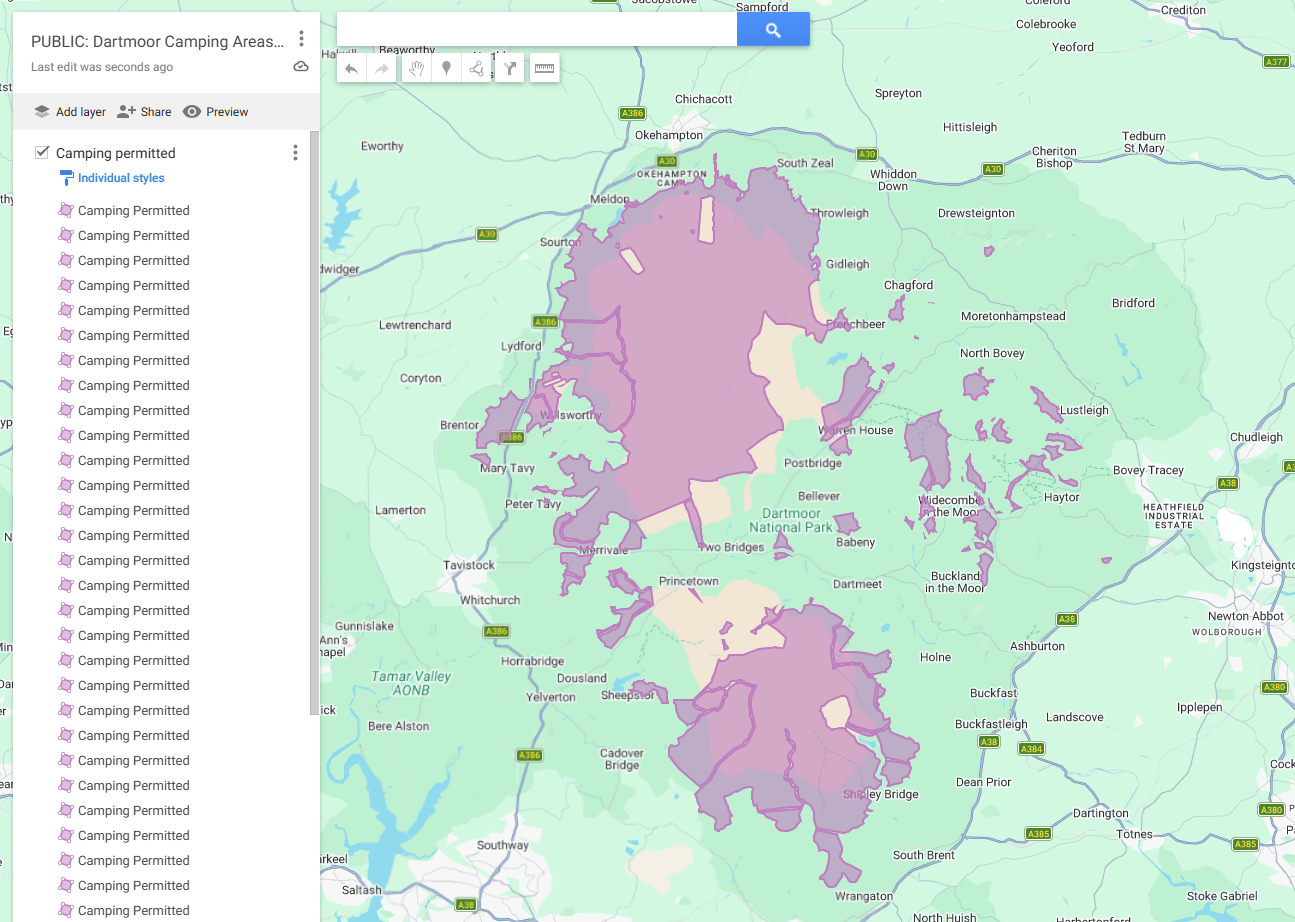Click the Moretonhampstead label on the map
The height and width of the screenshot is (922, 1295).
coord(1013,316)
